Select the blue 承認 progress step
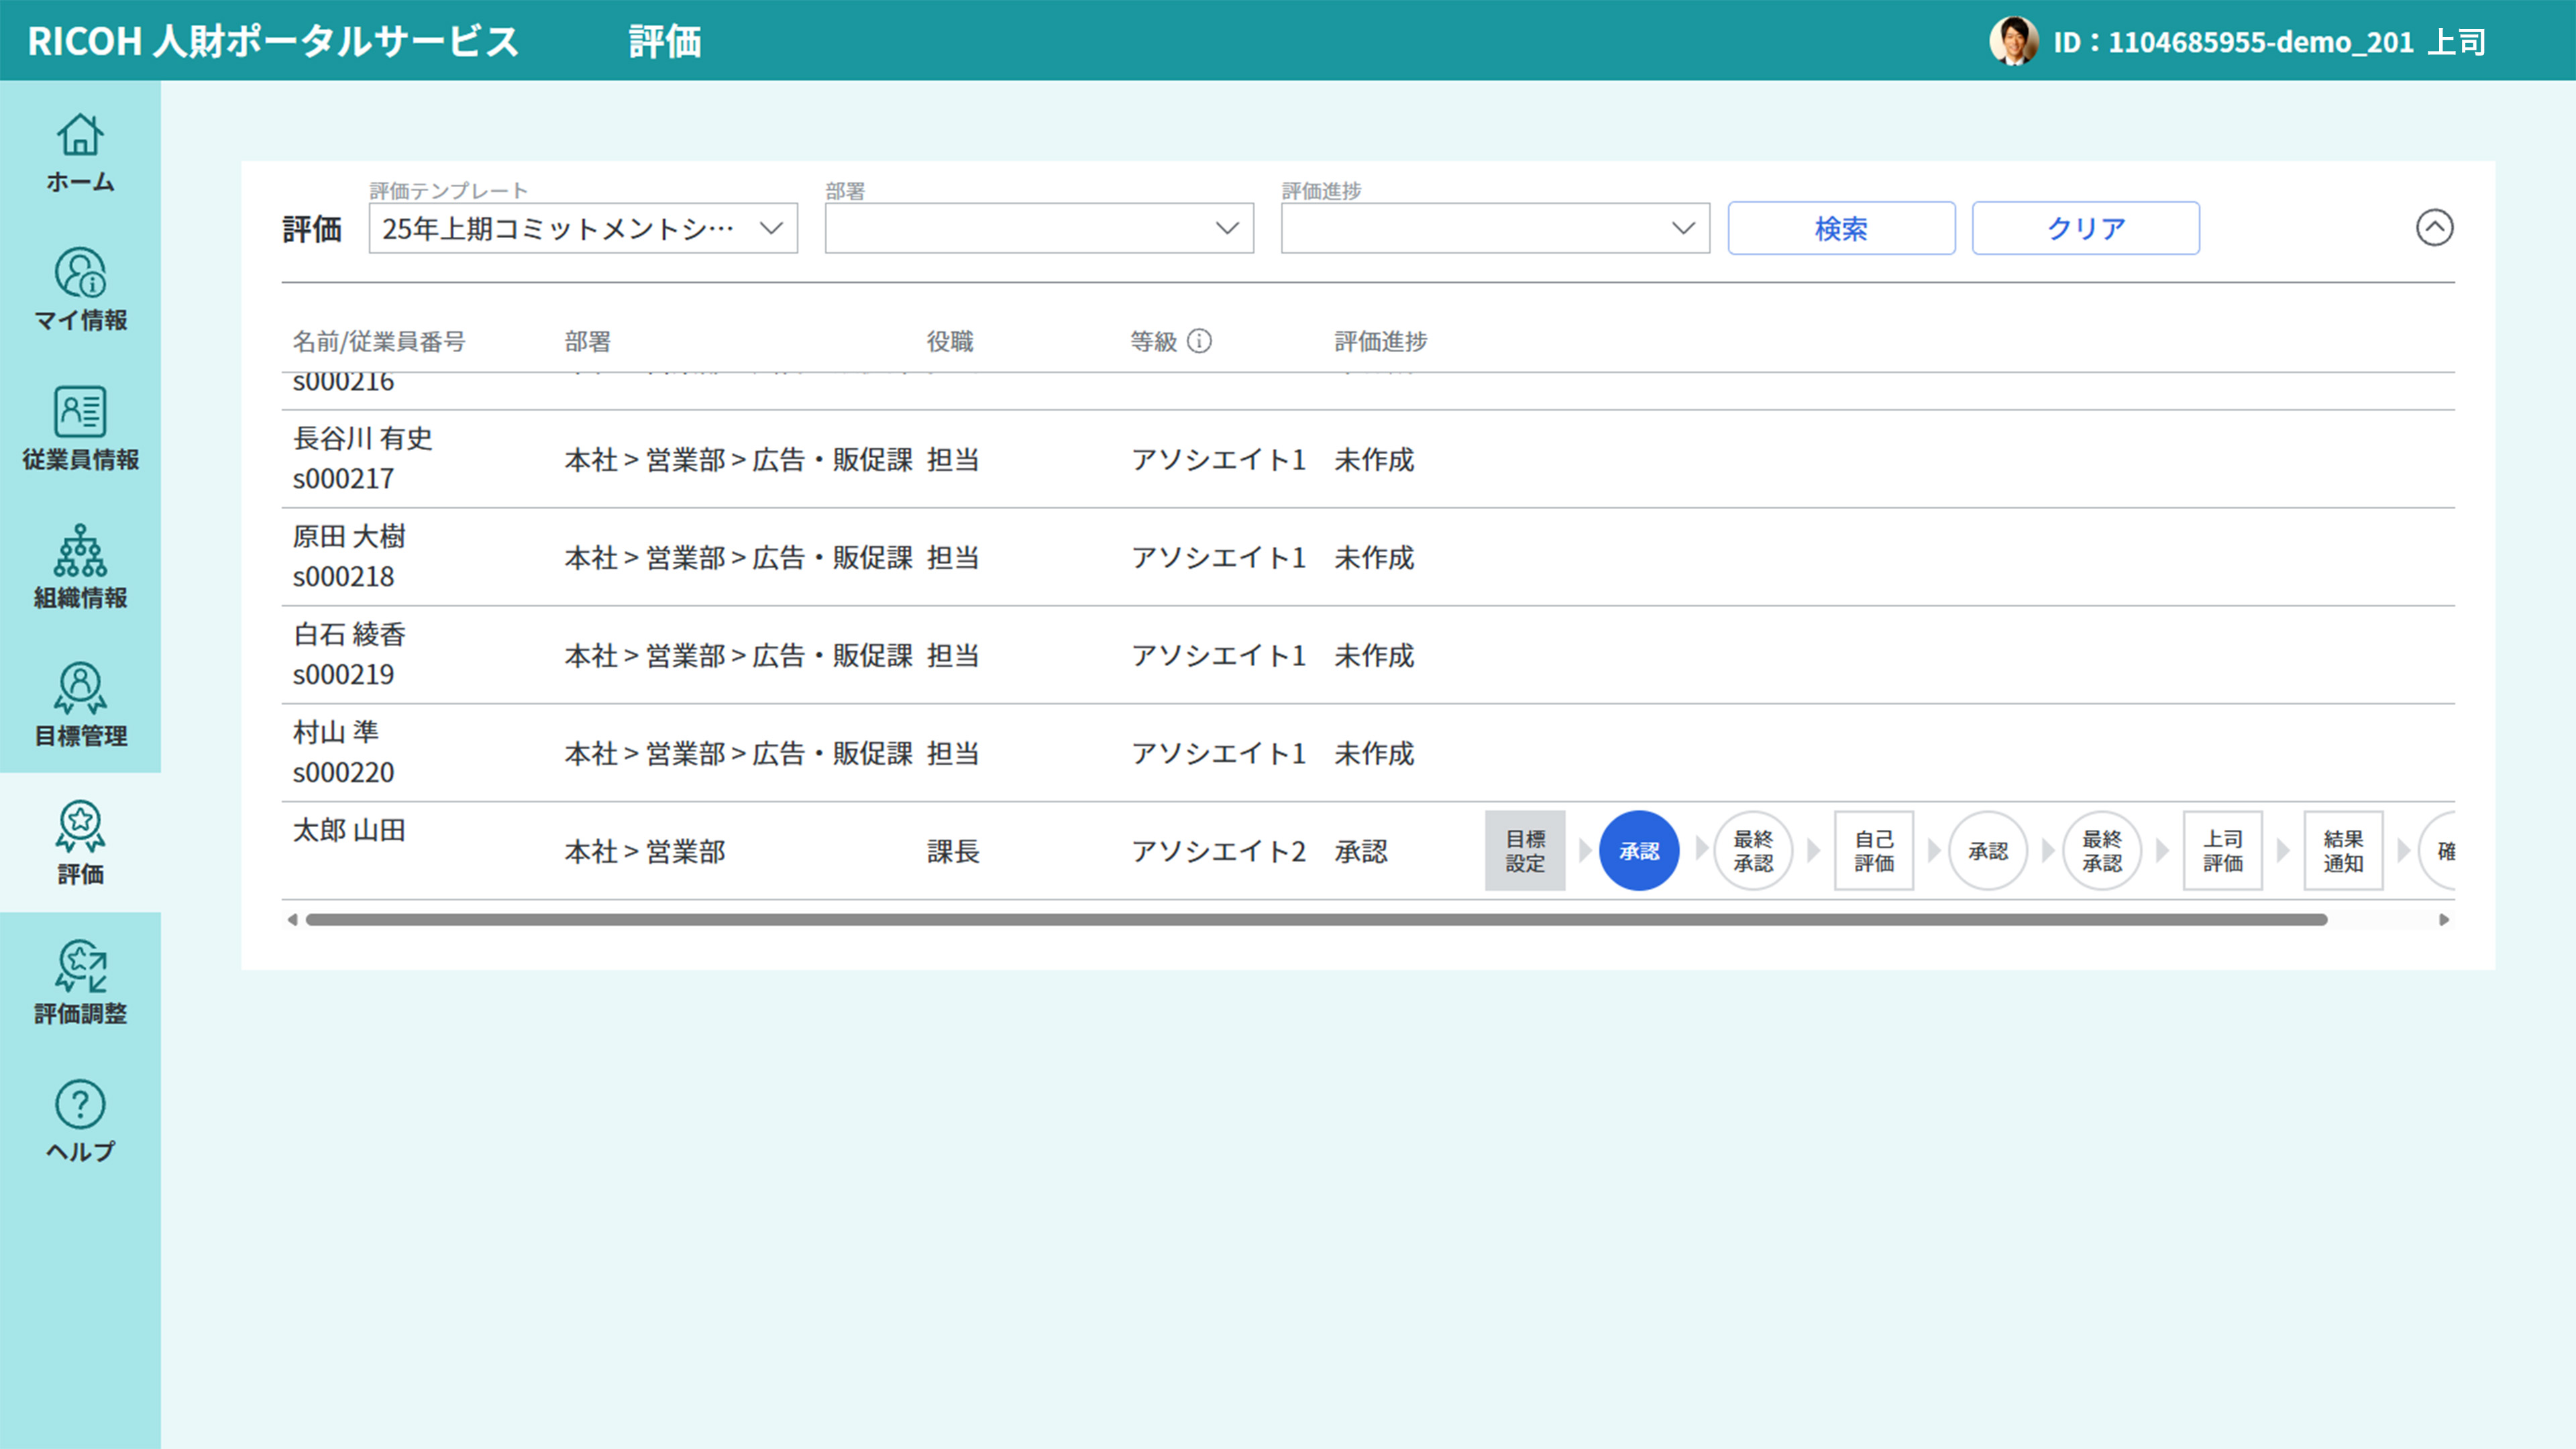Image resolution: width=2576 pixels, height=1449 pixels. 1638,850
